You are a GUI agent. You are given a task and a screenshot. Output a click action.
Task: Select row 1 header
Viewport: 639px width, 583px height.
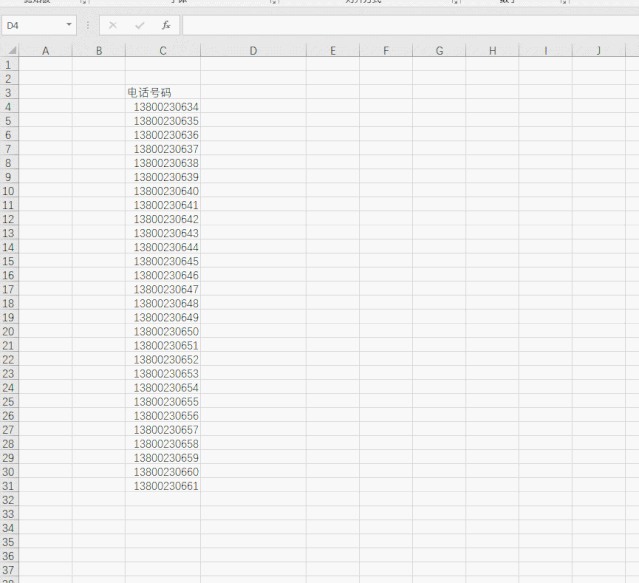tap(9, 64)
